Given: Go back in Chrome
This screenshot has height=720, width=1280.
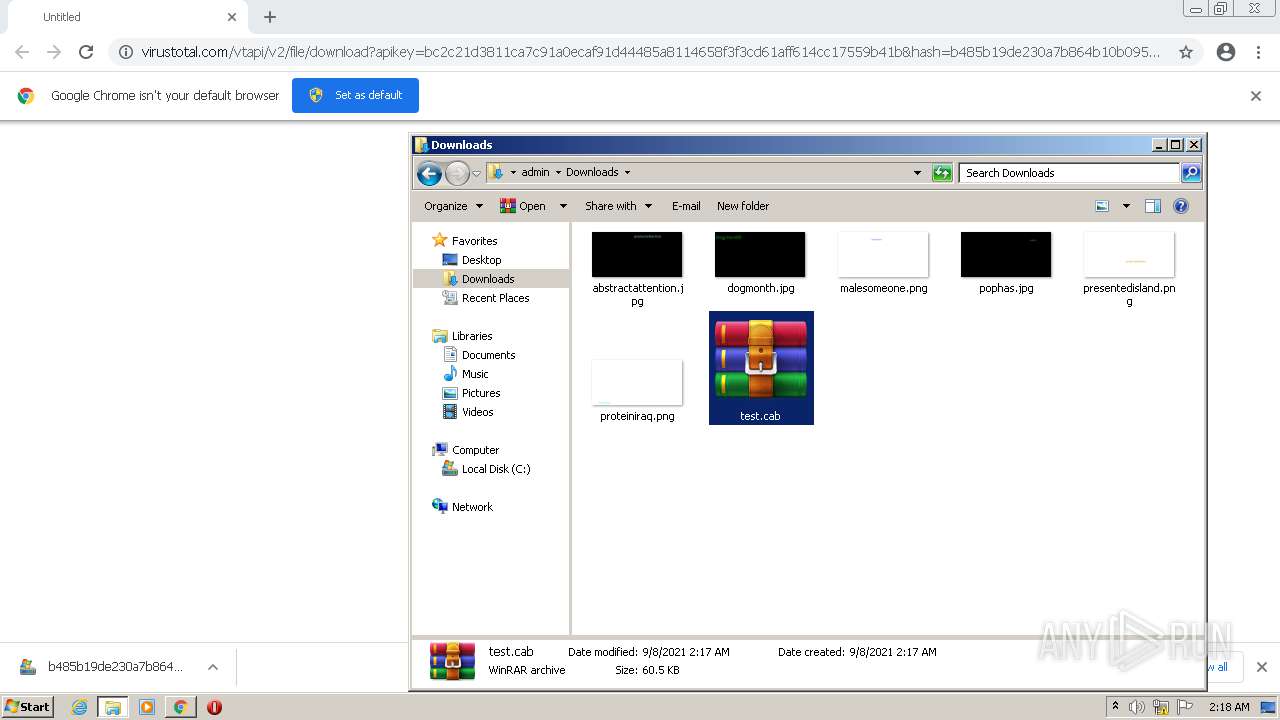Looking at the screenshot, I should coord(22,52).
